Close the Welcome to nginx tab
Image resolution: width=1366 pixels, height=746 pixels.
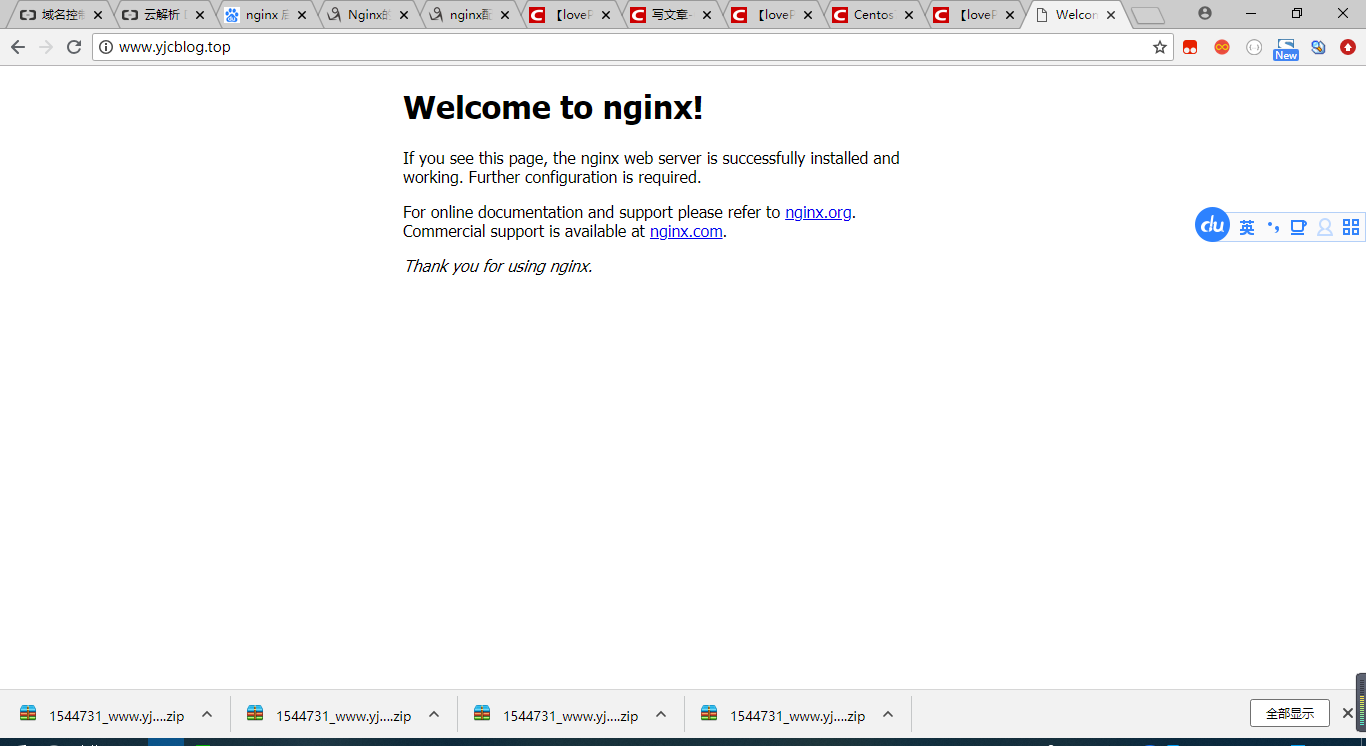coord(1111,15)
